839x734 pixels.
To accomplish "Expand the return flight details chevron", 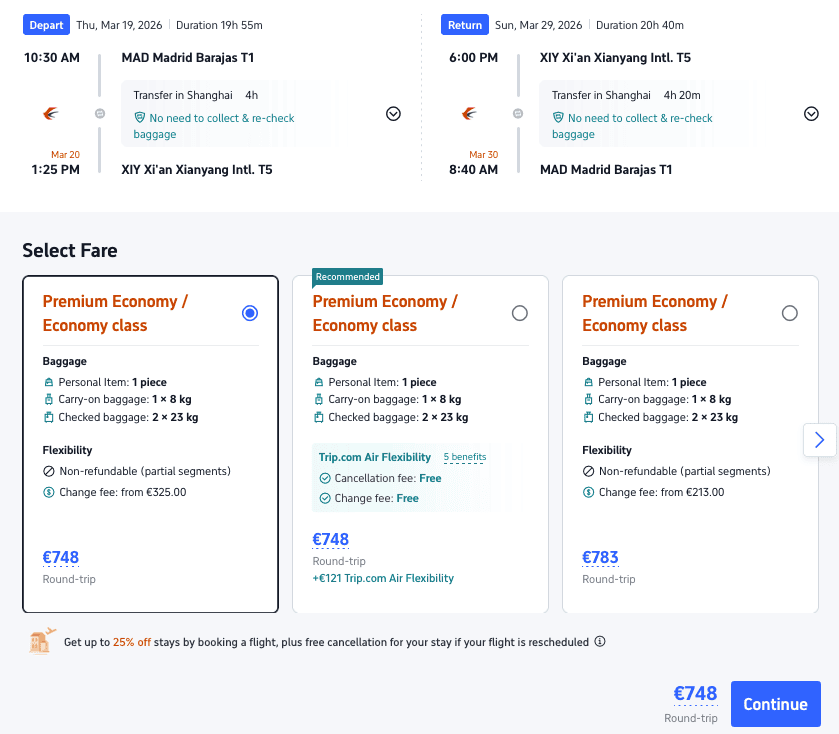I will coord(811,114).
